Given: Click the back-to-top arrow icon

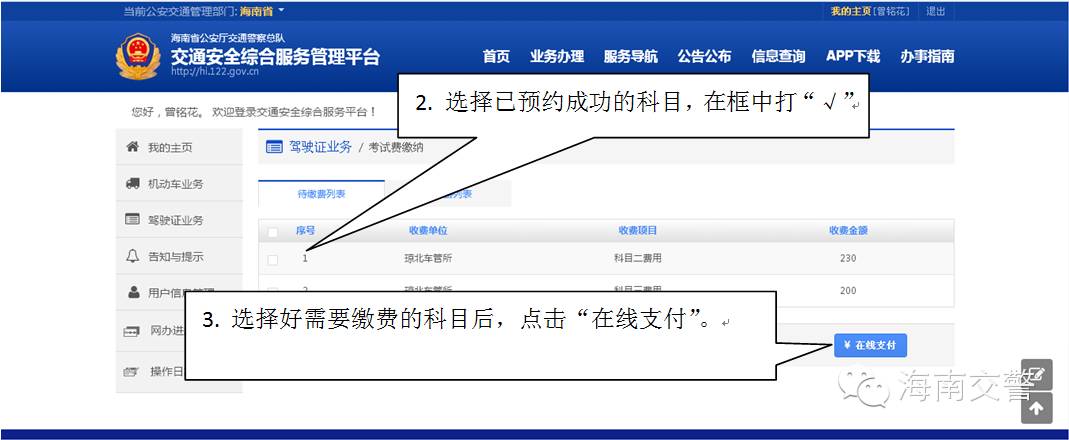Looking at the screenshot, I should 1036,408.
